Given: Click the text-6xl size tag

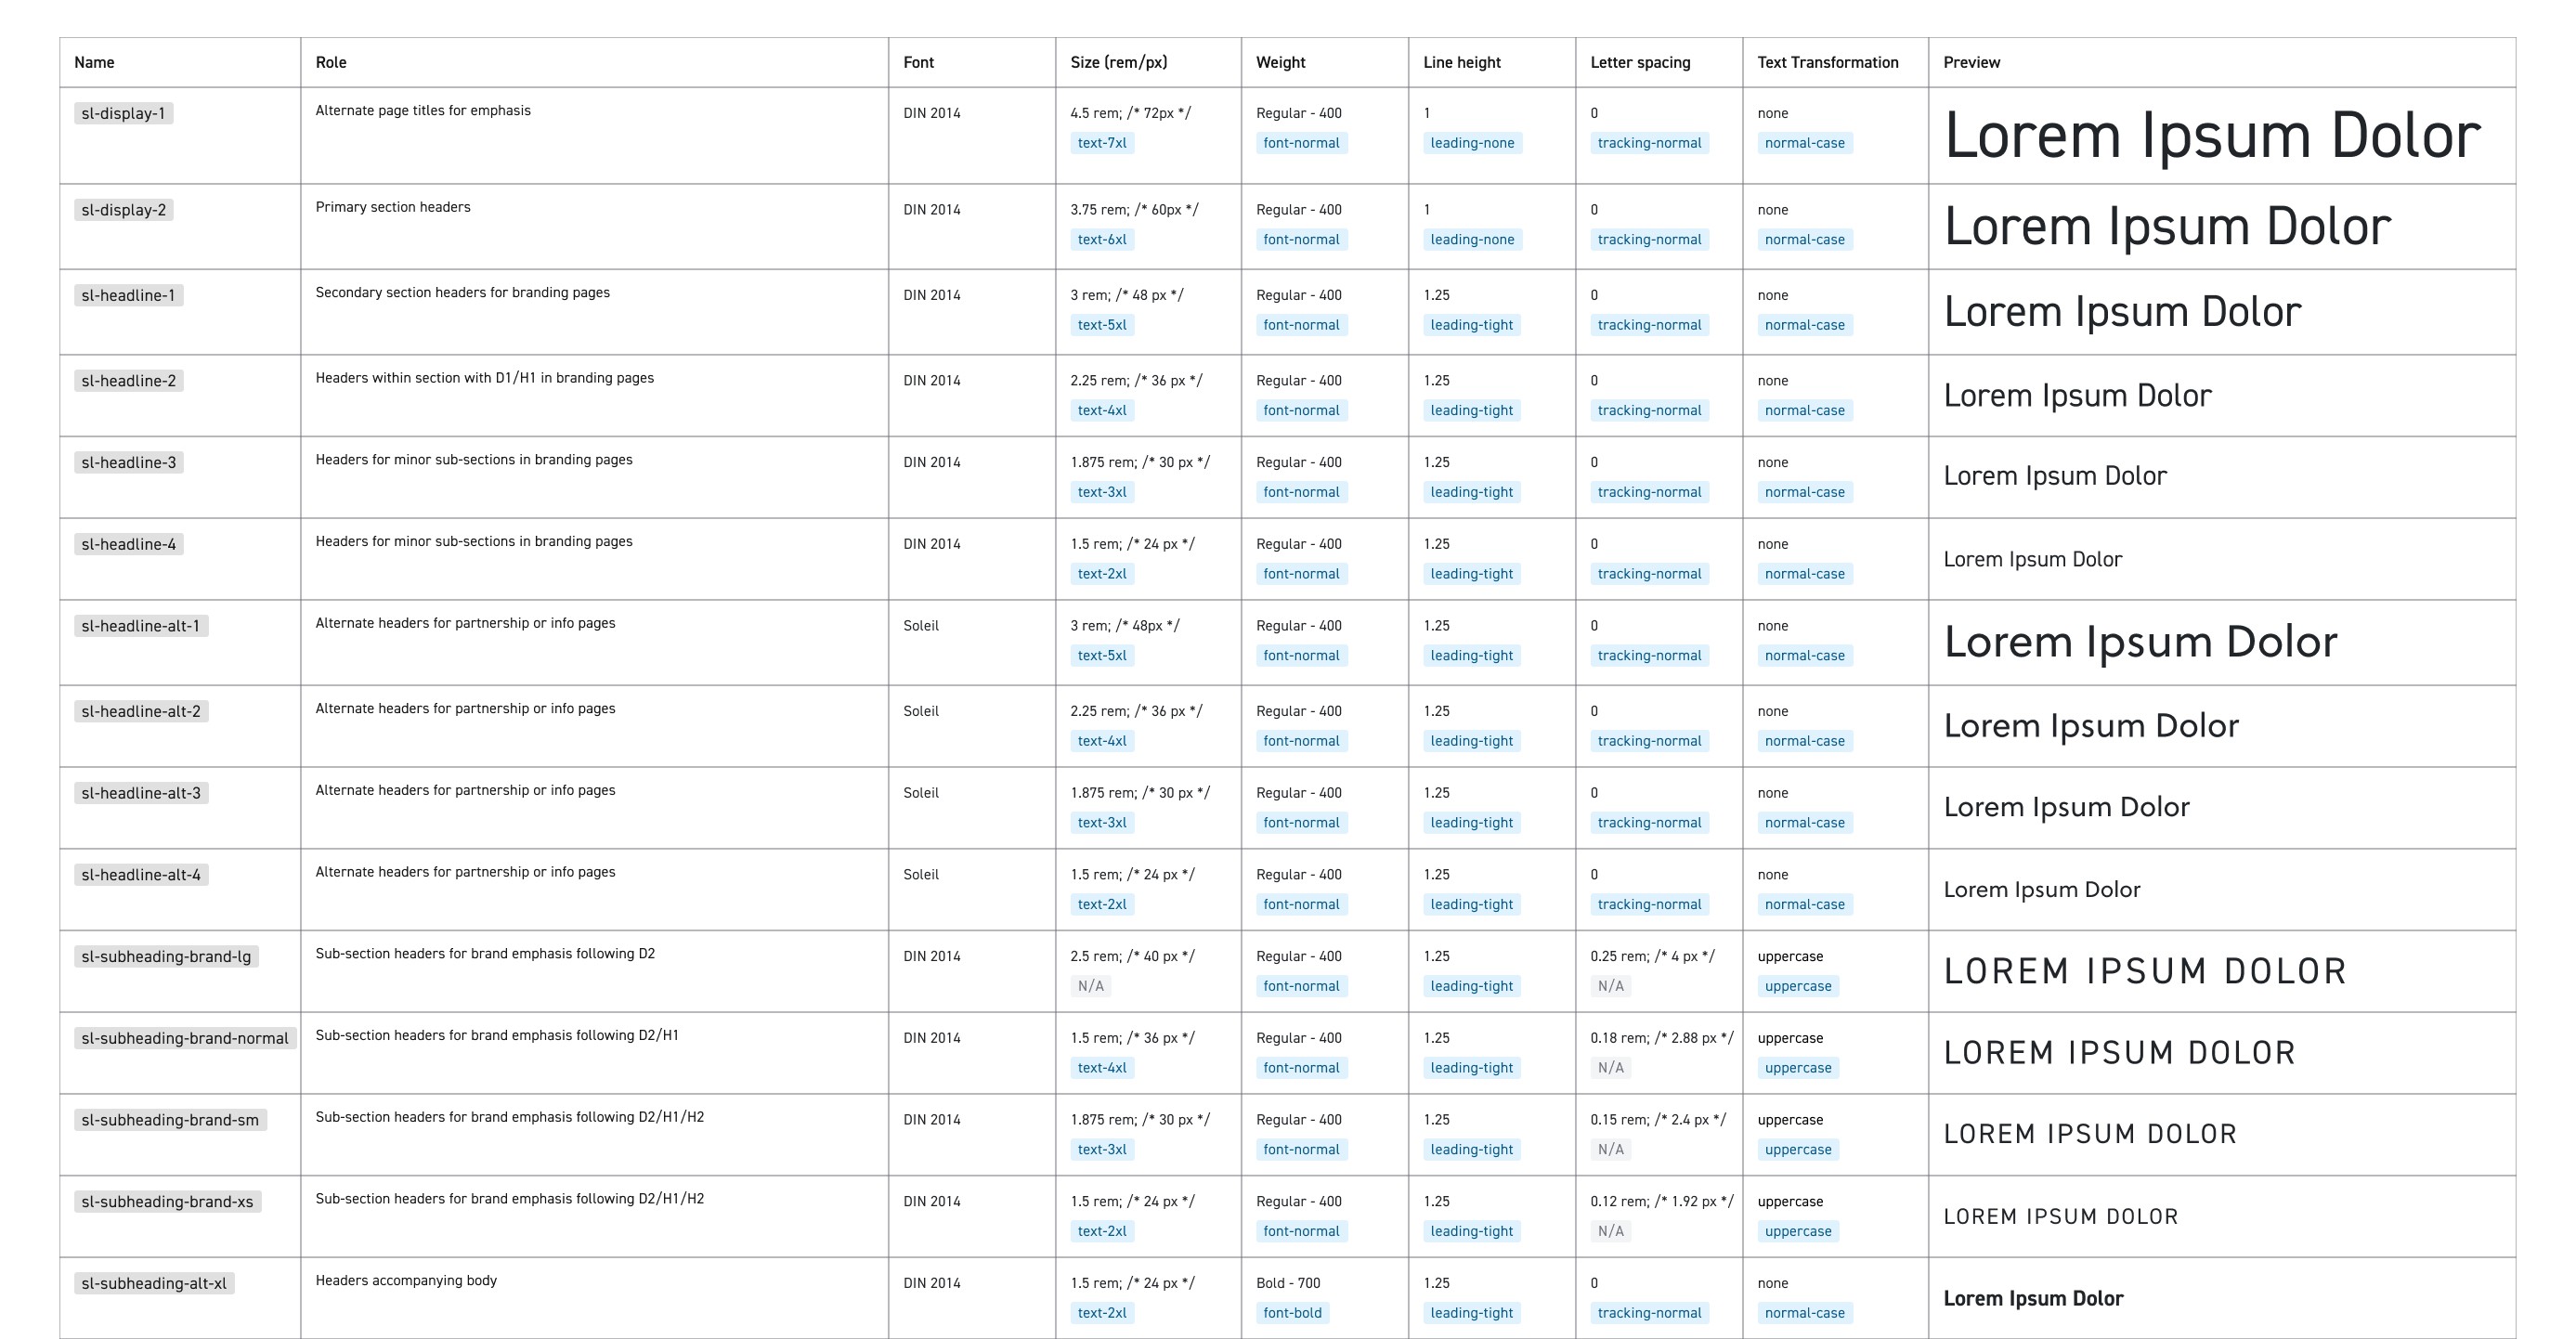Looking at the screenshot, I should (x=1101, y=240).
